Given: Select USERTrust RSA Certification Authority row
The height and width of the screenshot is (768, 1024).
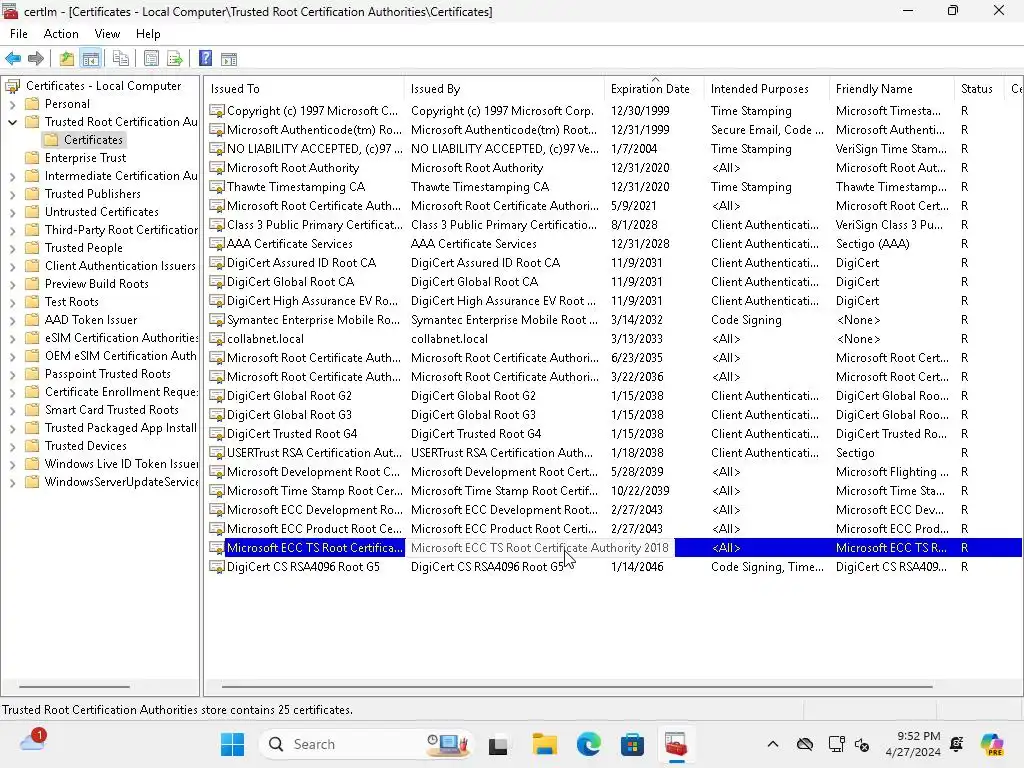Looking at the screenshot, I should (614, 453).
